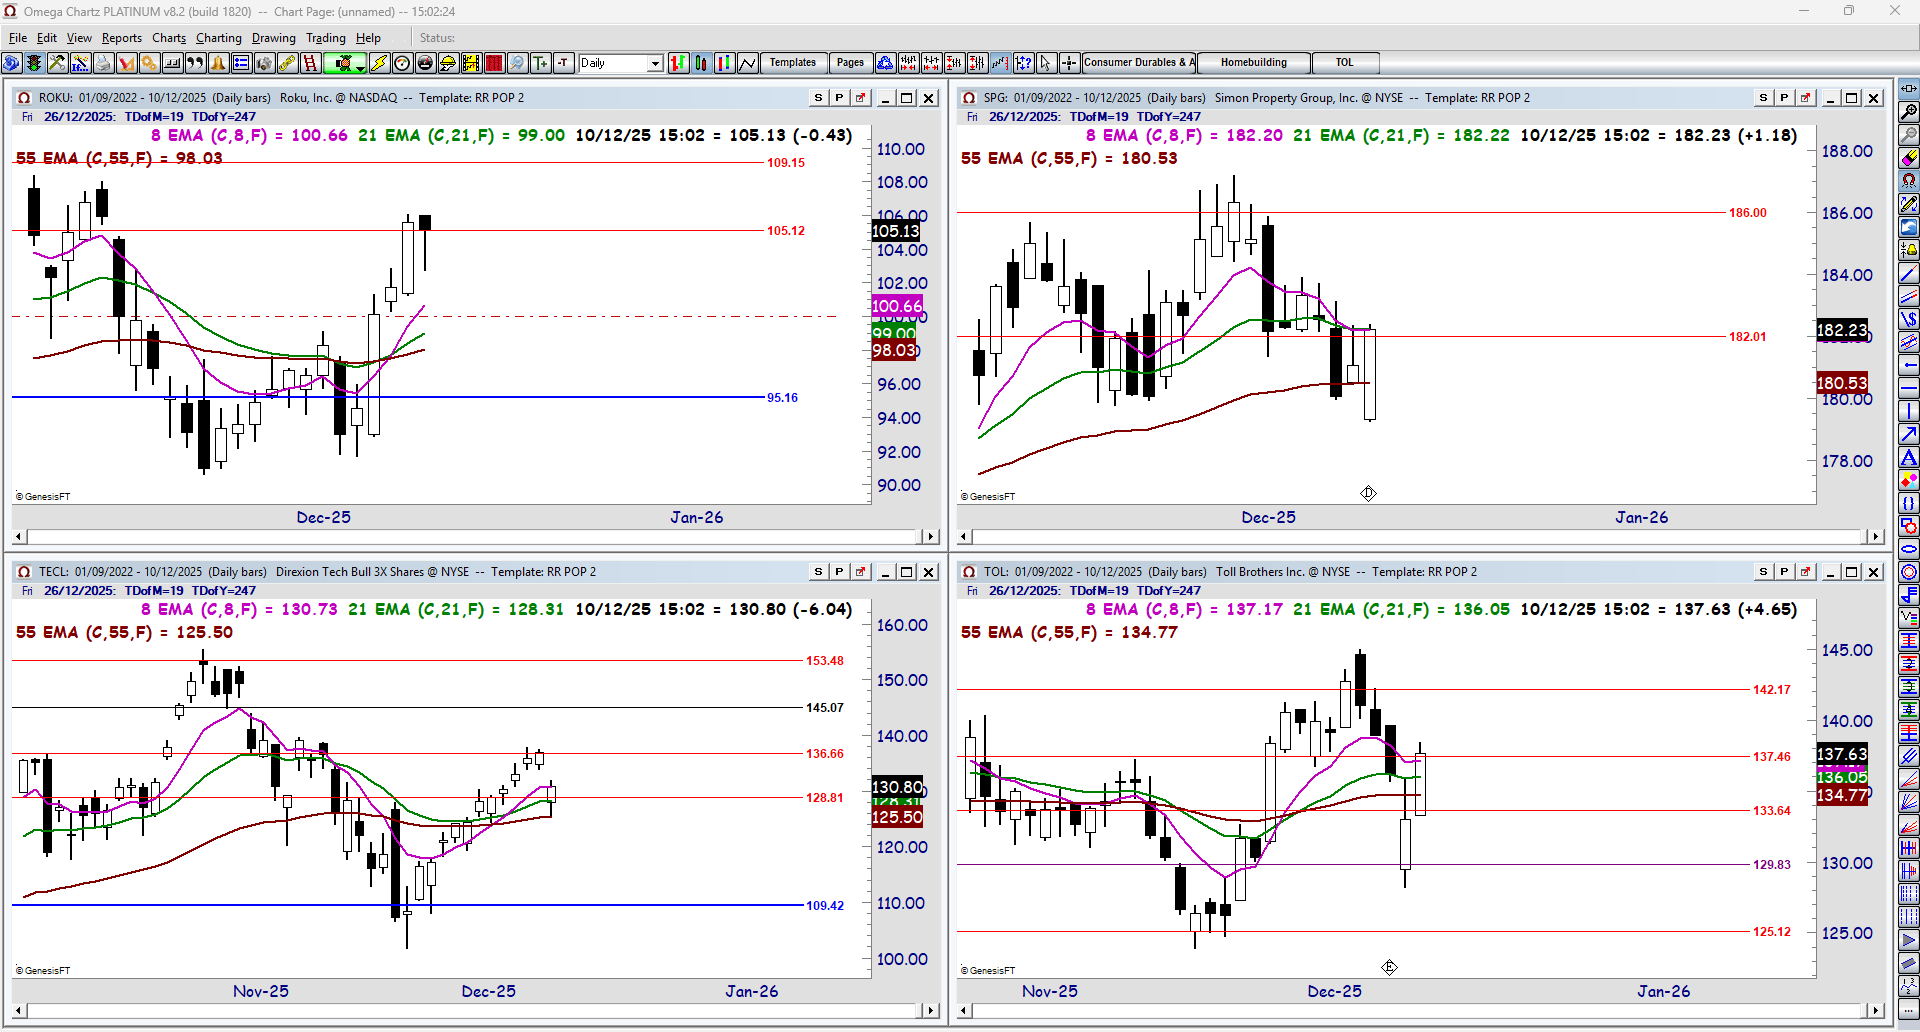Open the color palette drawing tool
The width and height of the screenshot is (1920, 1032).
(1909, 480)
